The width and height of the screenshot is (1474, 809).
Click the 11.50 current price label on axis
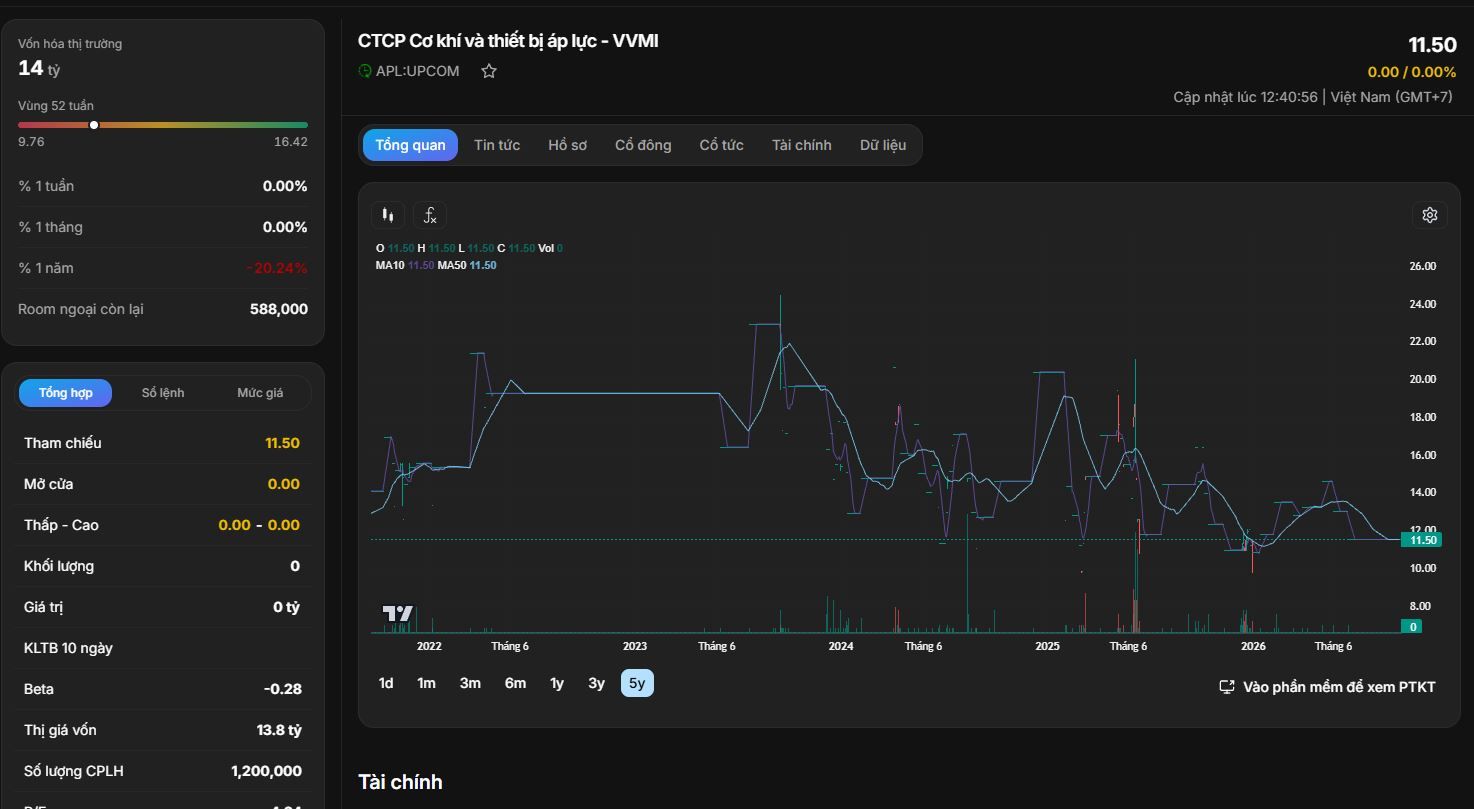tap(1421, 540)
